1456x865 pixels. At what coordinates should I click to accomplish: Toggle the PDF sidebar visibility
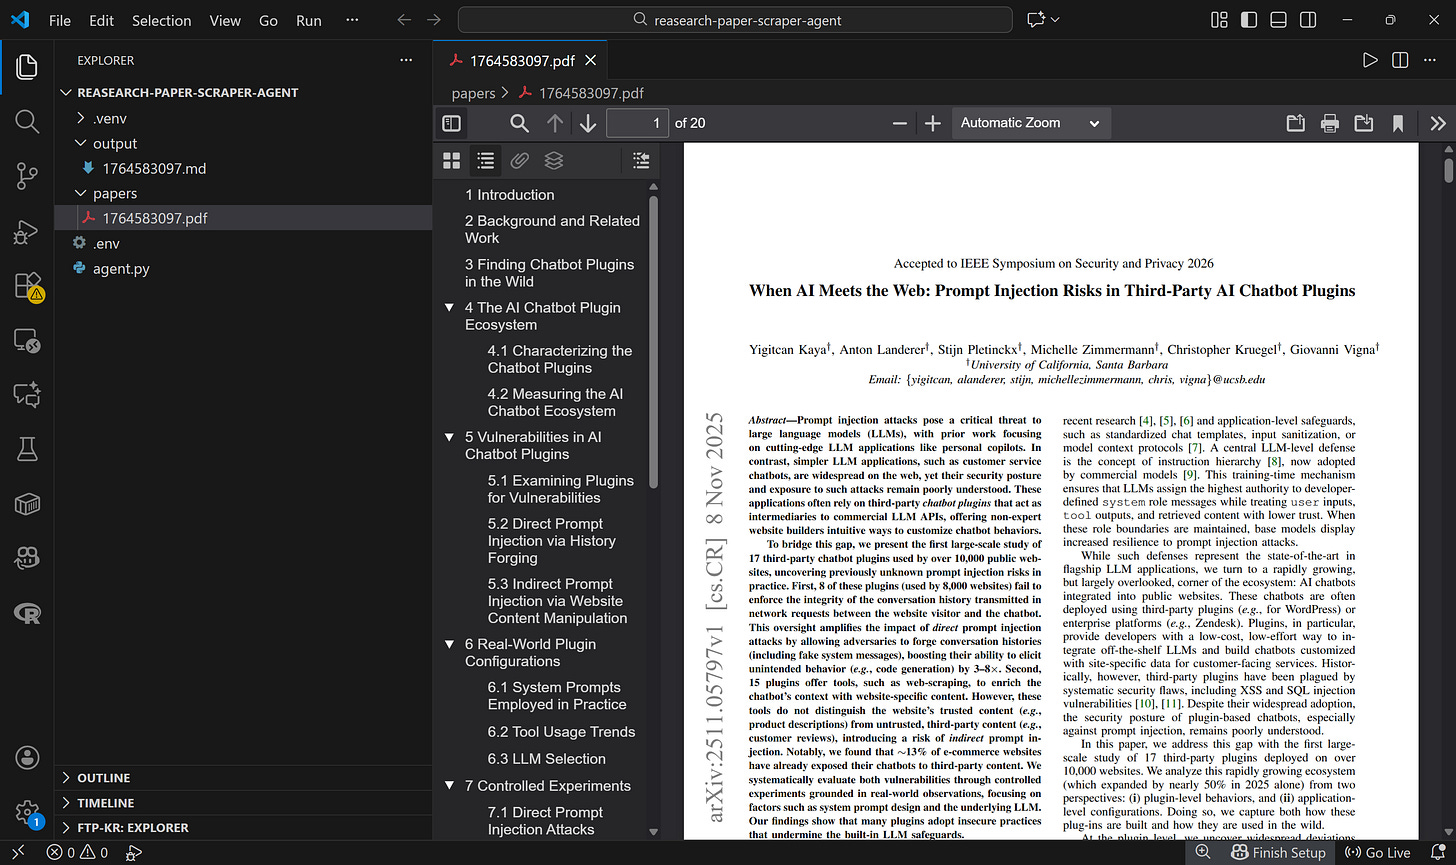click(x=451, y=122)
